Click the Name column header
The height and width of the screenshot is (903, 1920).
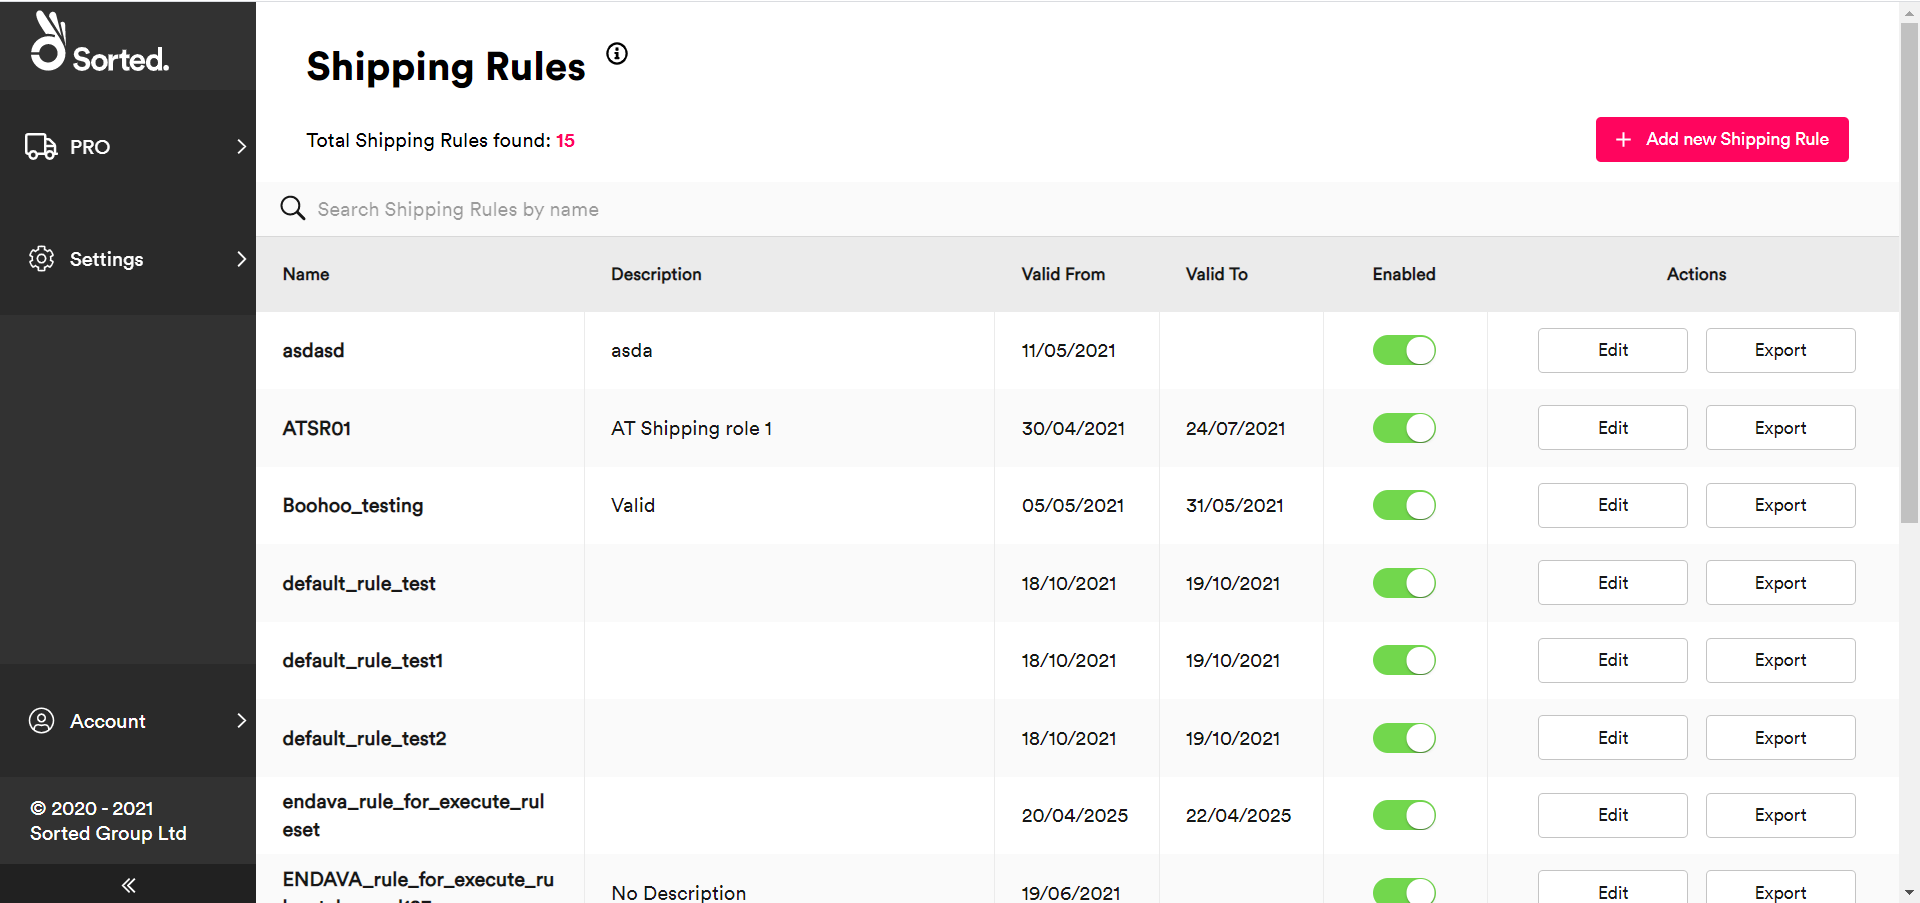306,274
